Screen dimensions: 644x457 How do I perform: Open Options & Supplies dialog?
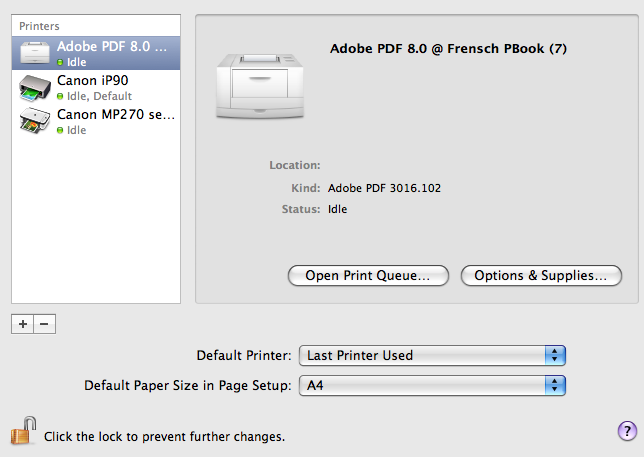pyautogui.click(x=541, y=276)
